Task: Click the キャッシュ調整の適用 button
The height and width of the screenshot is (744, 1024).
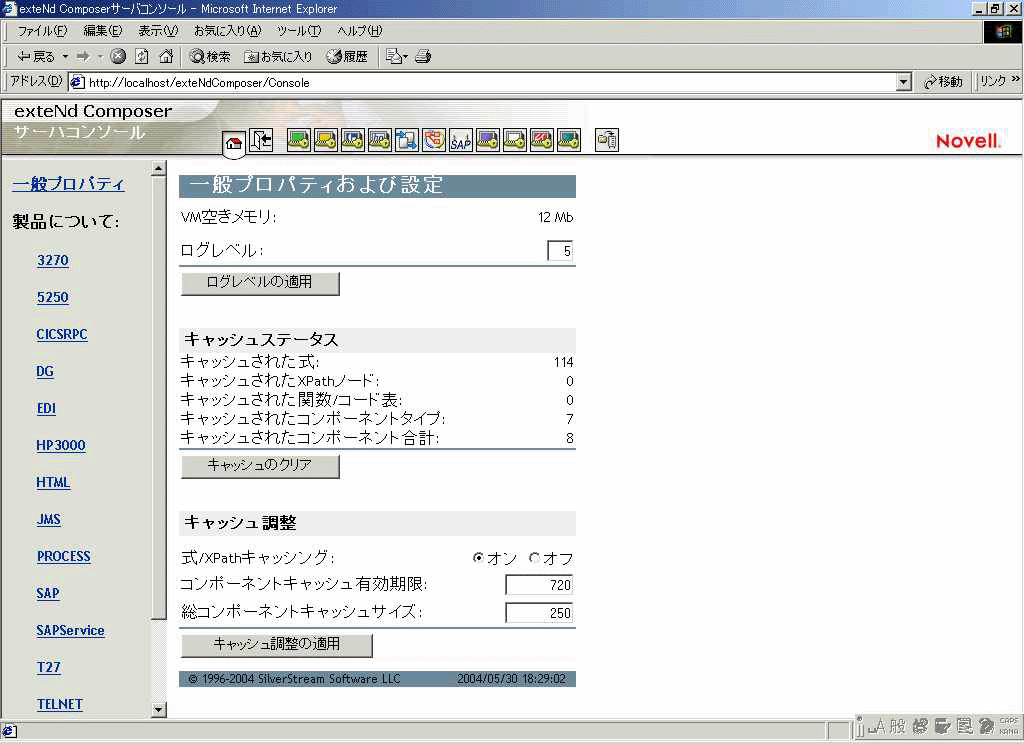Action: (276, 645)
